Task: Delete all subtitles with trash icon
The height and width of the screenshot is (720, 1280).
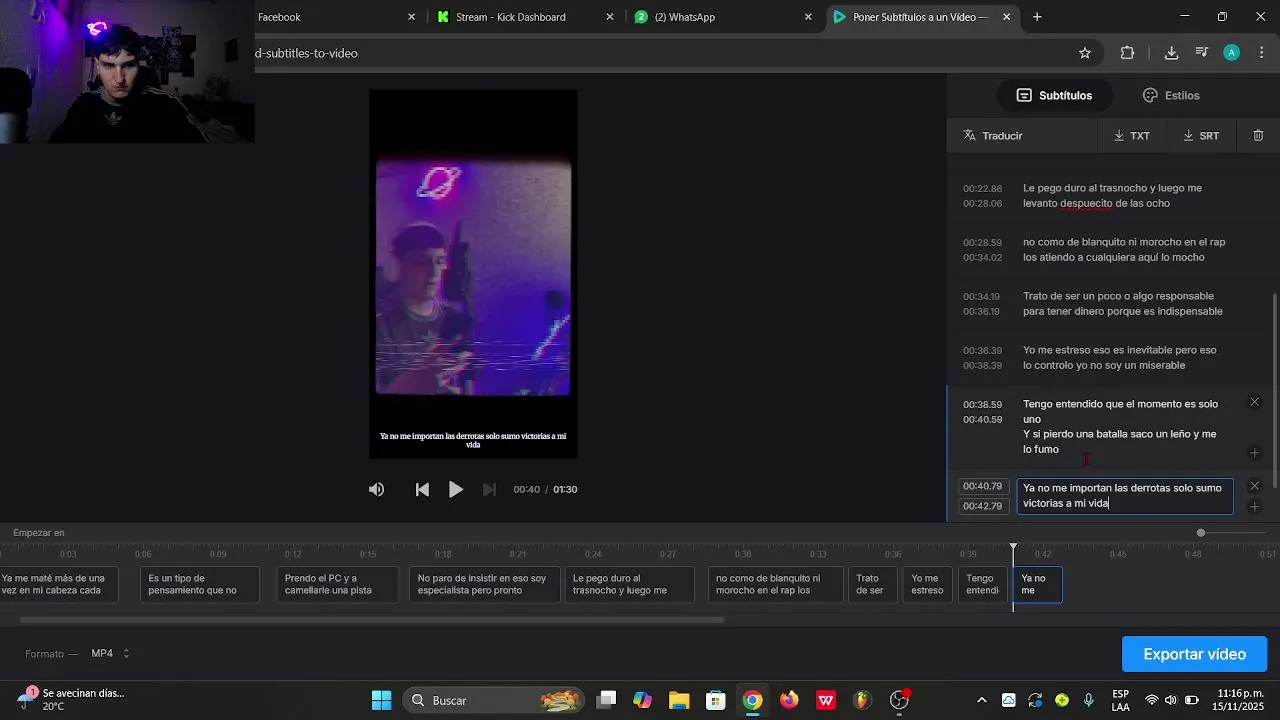Action: point(1258,135)
